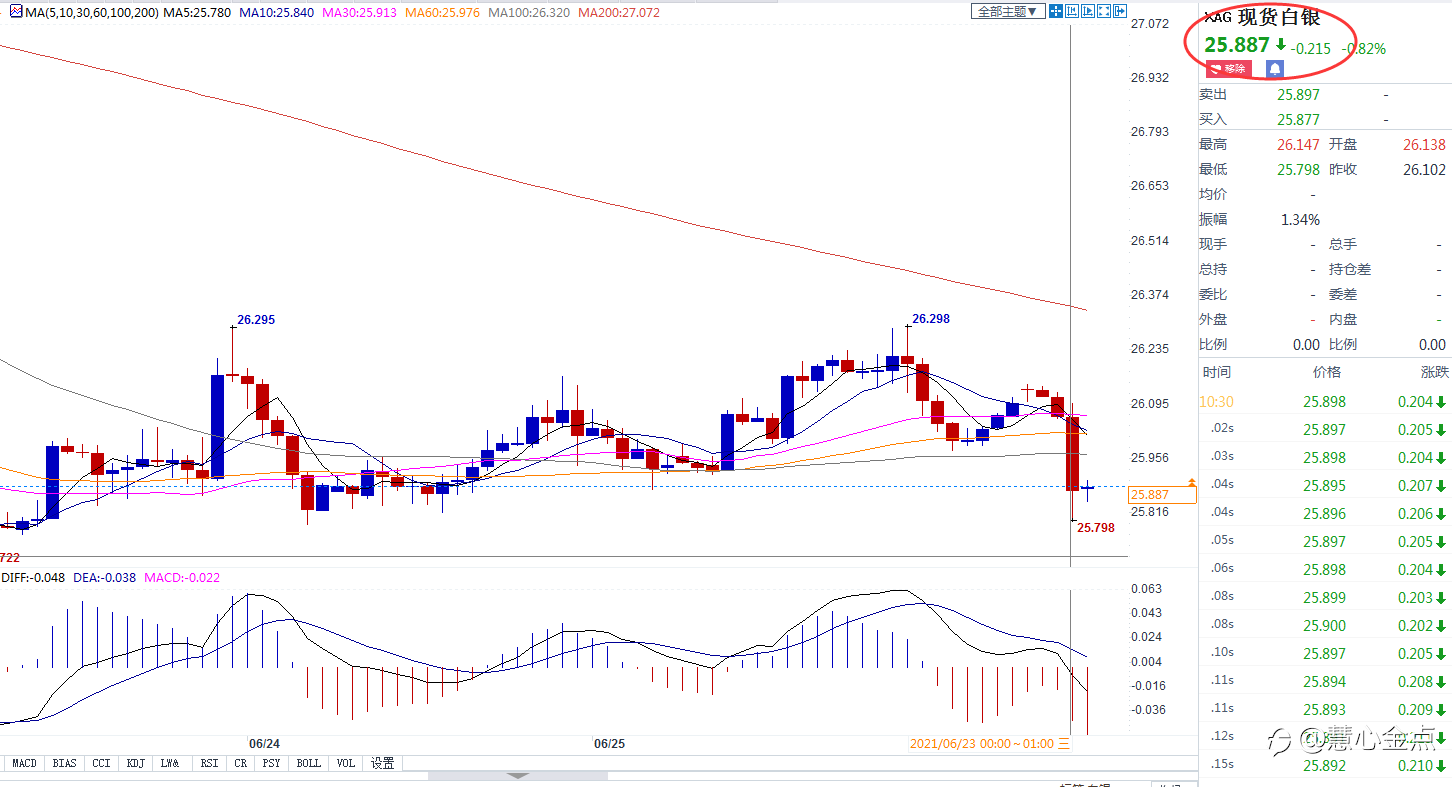The height and width of the screenshot is (787, 1452).
Task: Click the MA5:25.780 label
Action: click(x=197, y=13)
